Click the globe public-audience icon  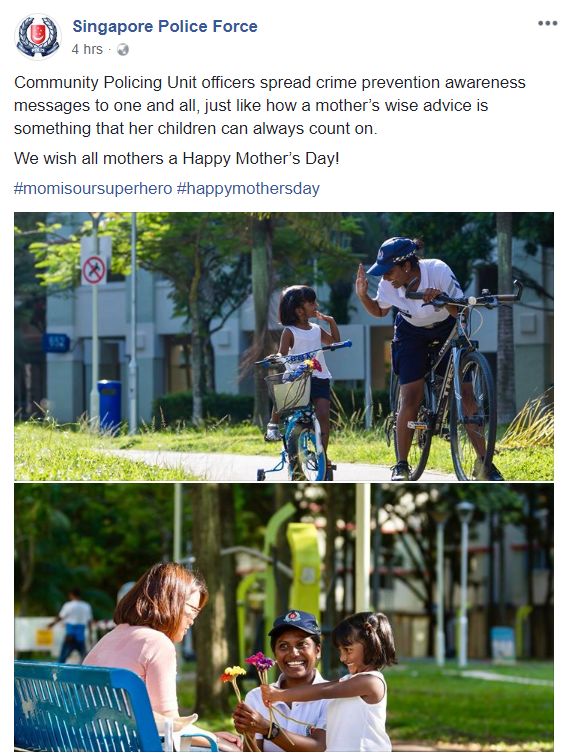[123, 50]
